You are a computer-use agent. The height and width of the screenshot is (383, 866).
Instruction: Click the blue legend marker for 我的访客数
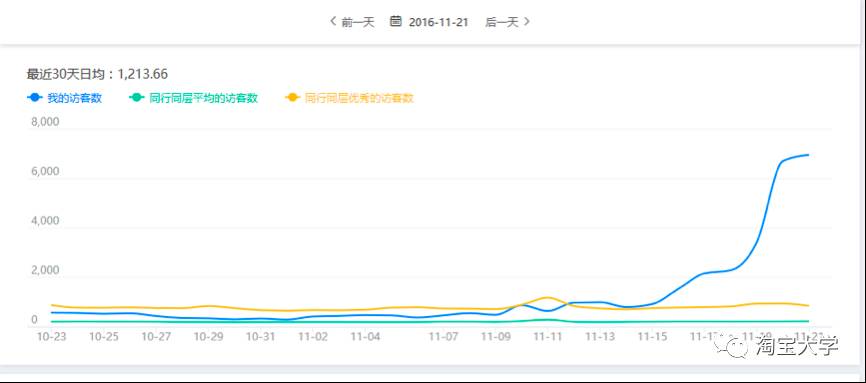coord(35,98)
